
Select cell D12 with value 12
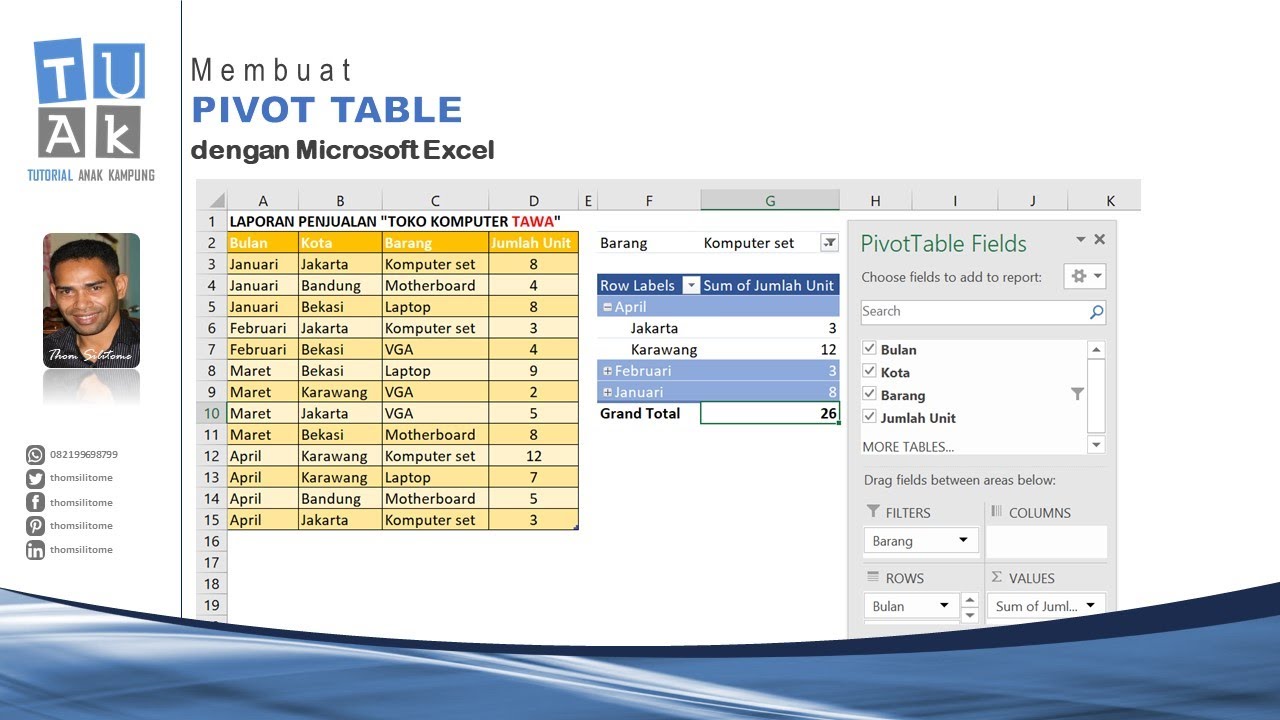coord(534,456)
